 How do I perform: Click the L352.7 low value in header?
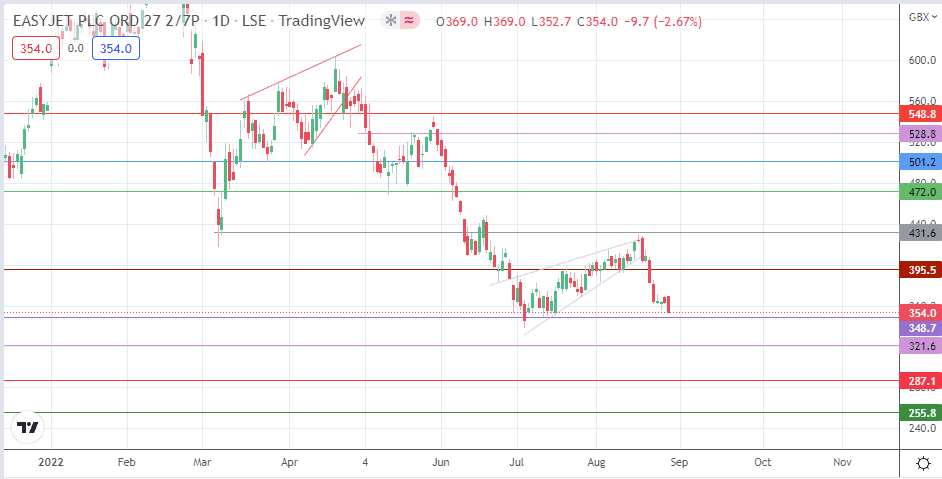tap(551, 22)
